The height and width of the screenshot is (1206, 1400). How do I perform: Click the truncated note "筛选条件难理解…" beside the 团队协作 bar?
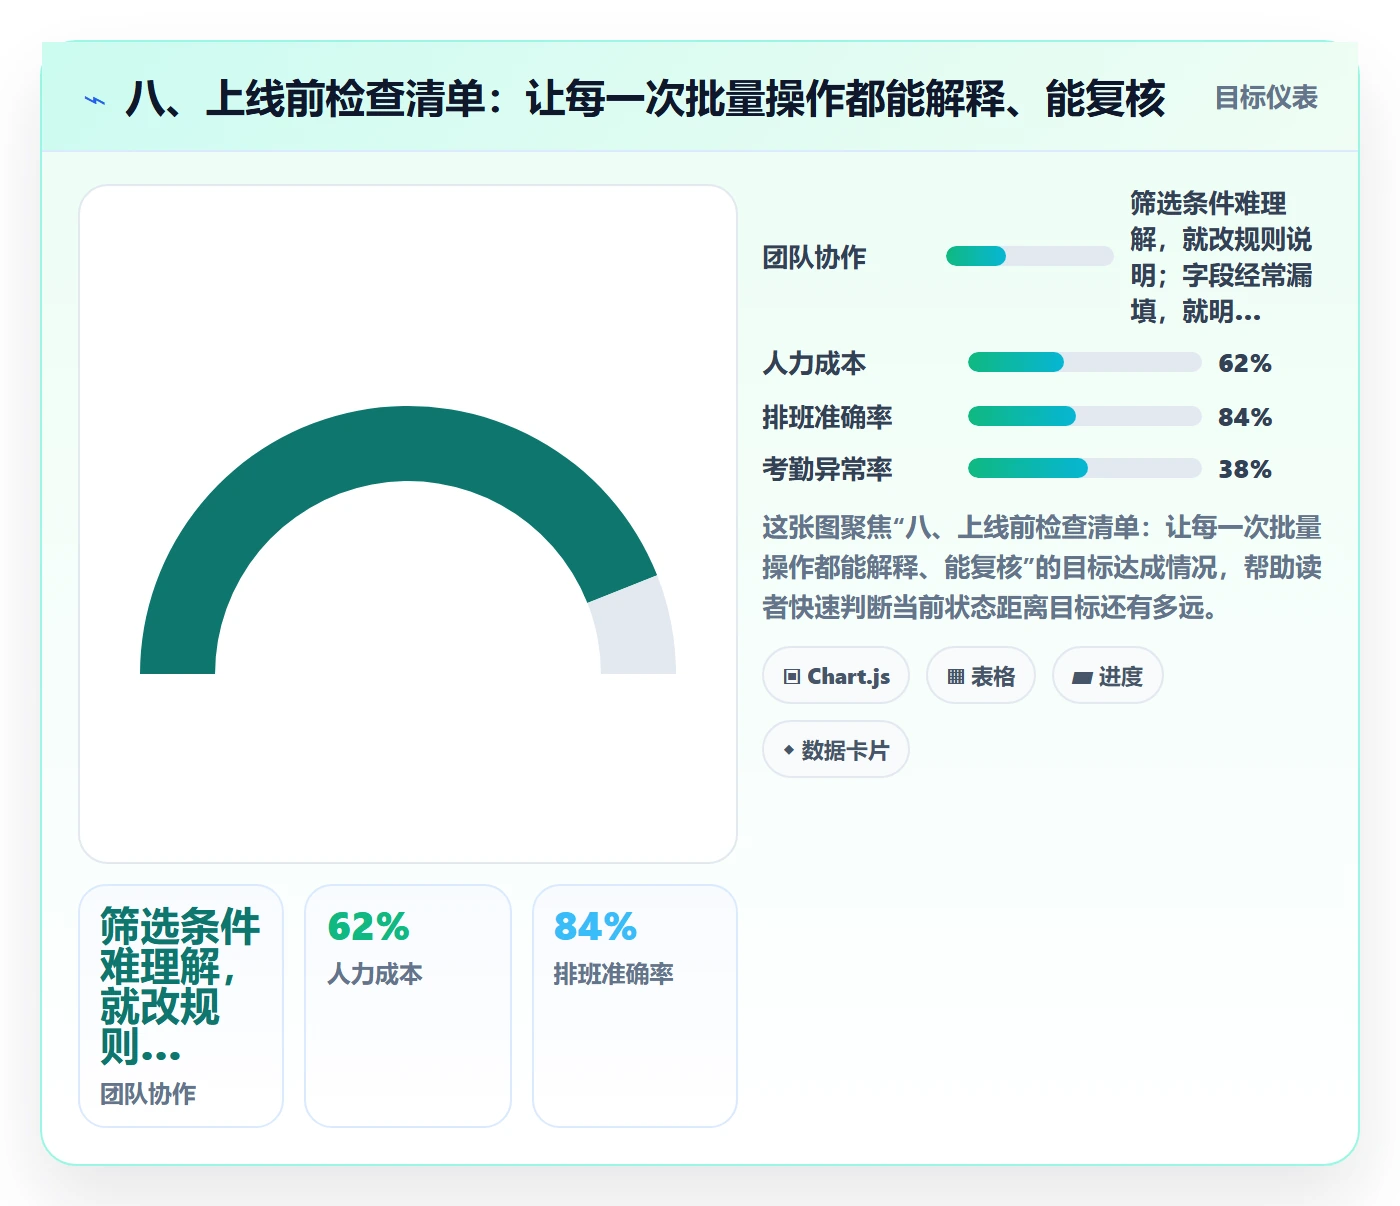[1221, 257]
